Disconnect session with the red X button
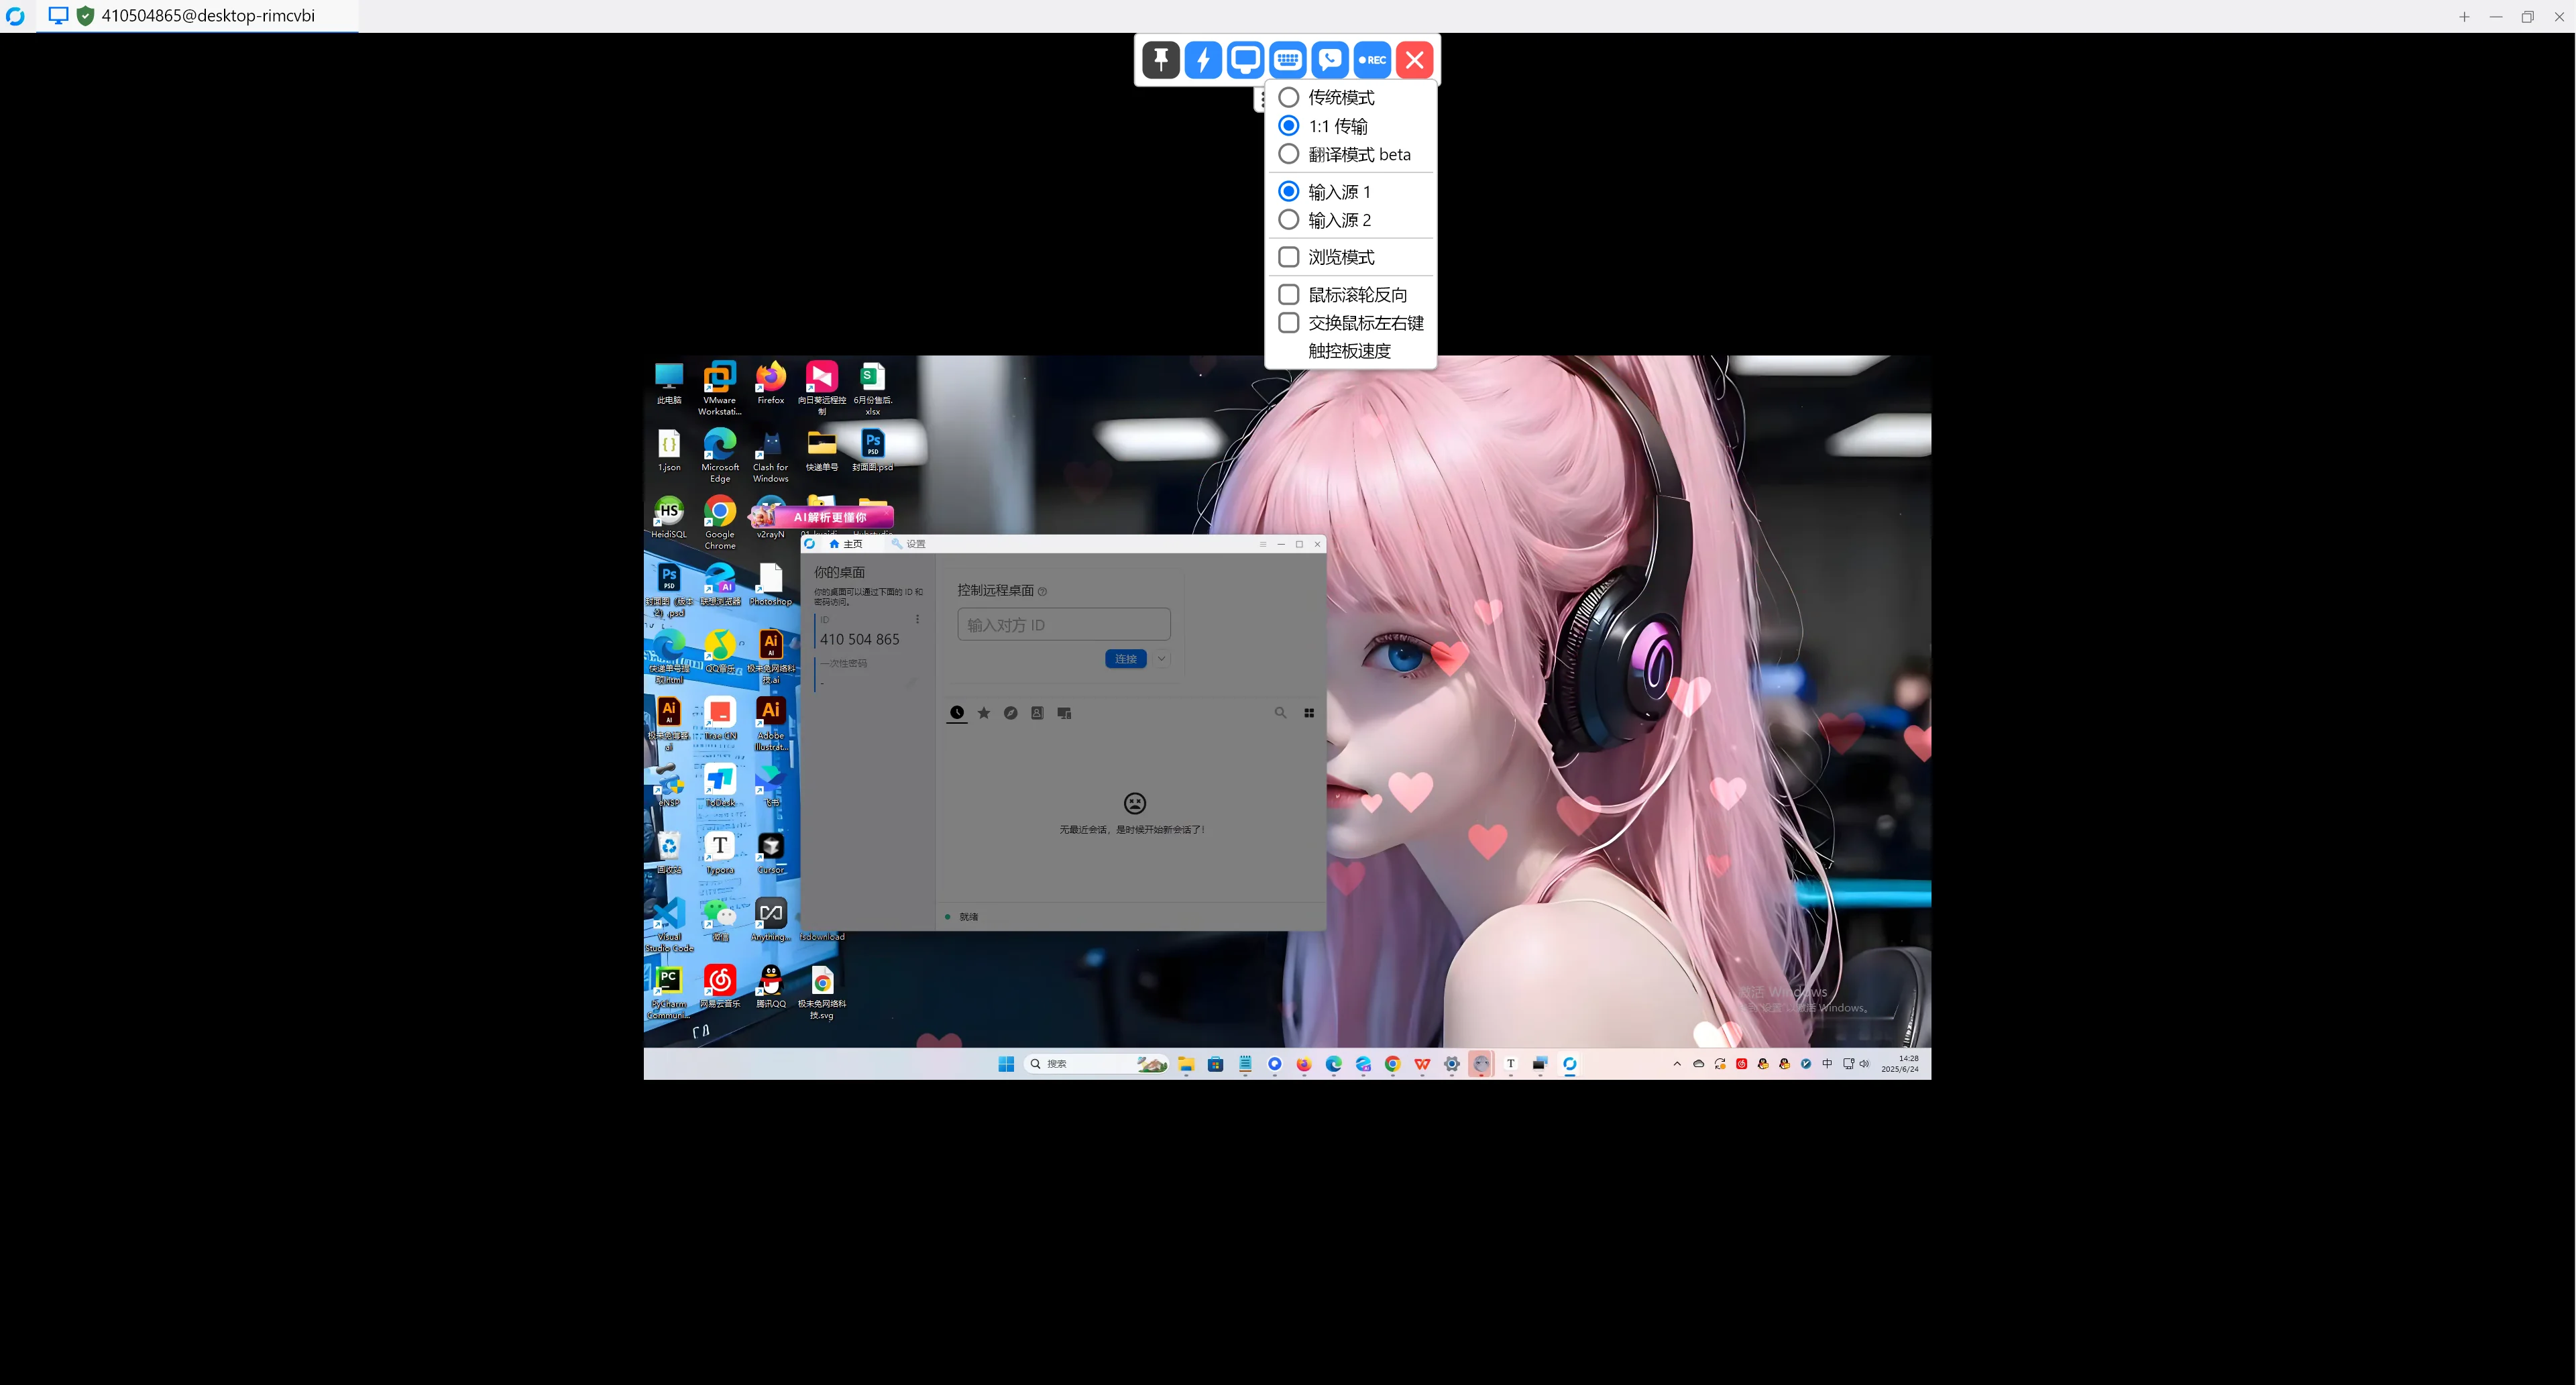 (1415, 60)
